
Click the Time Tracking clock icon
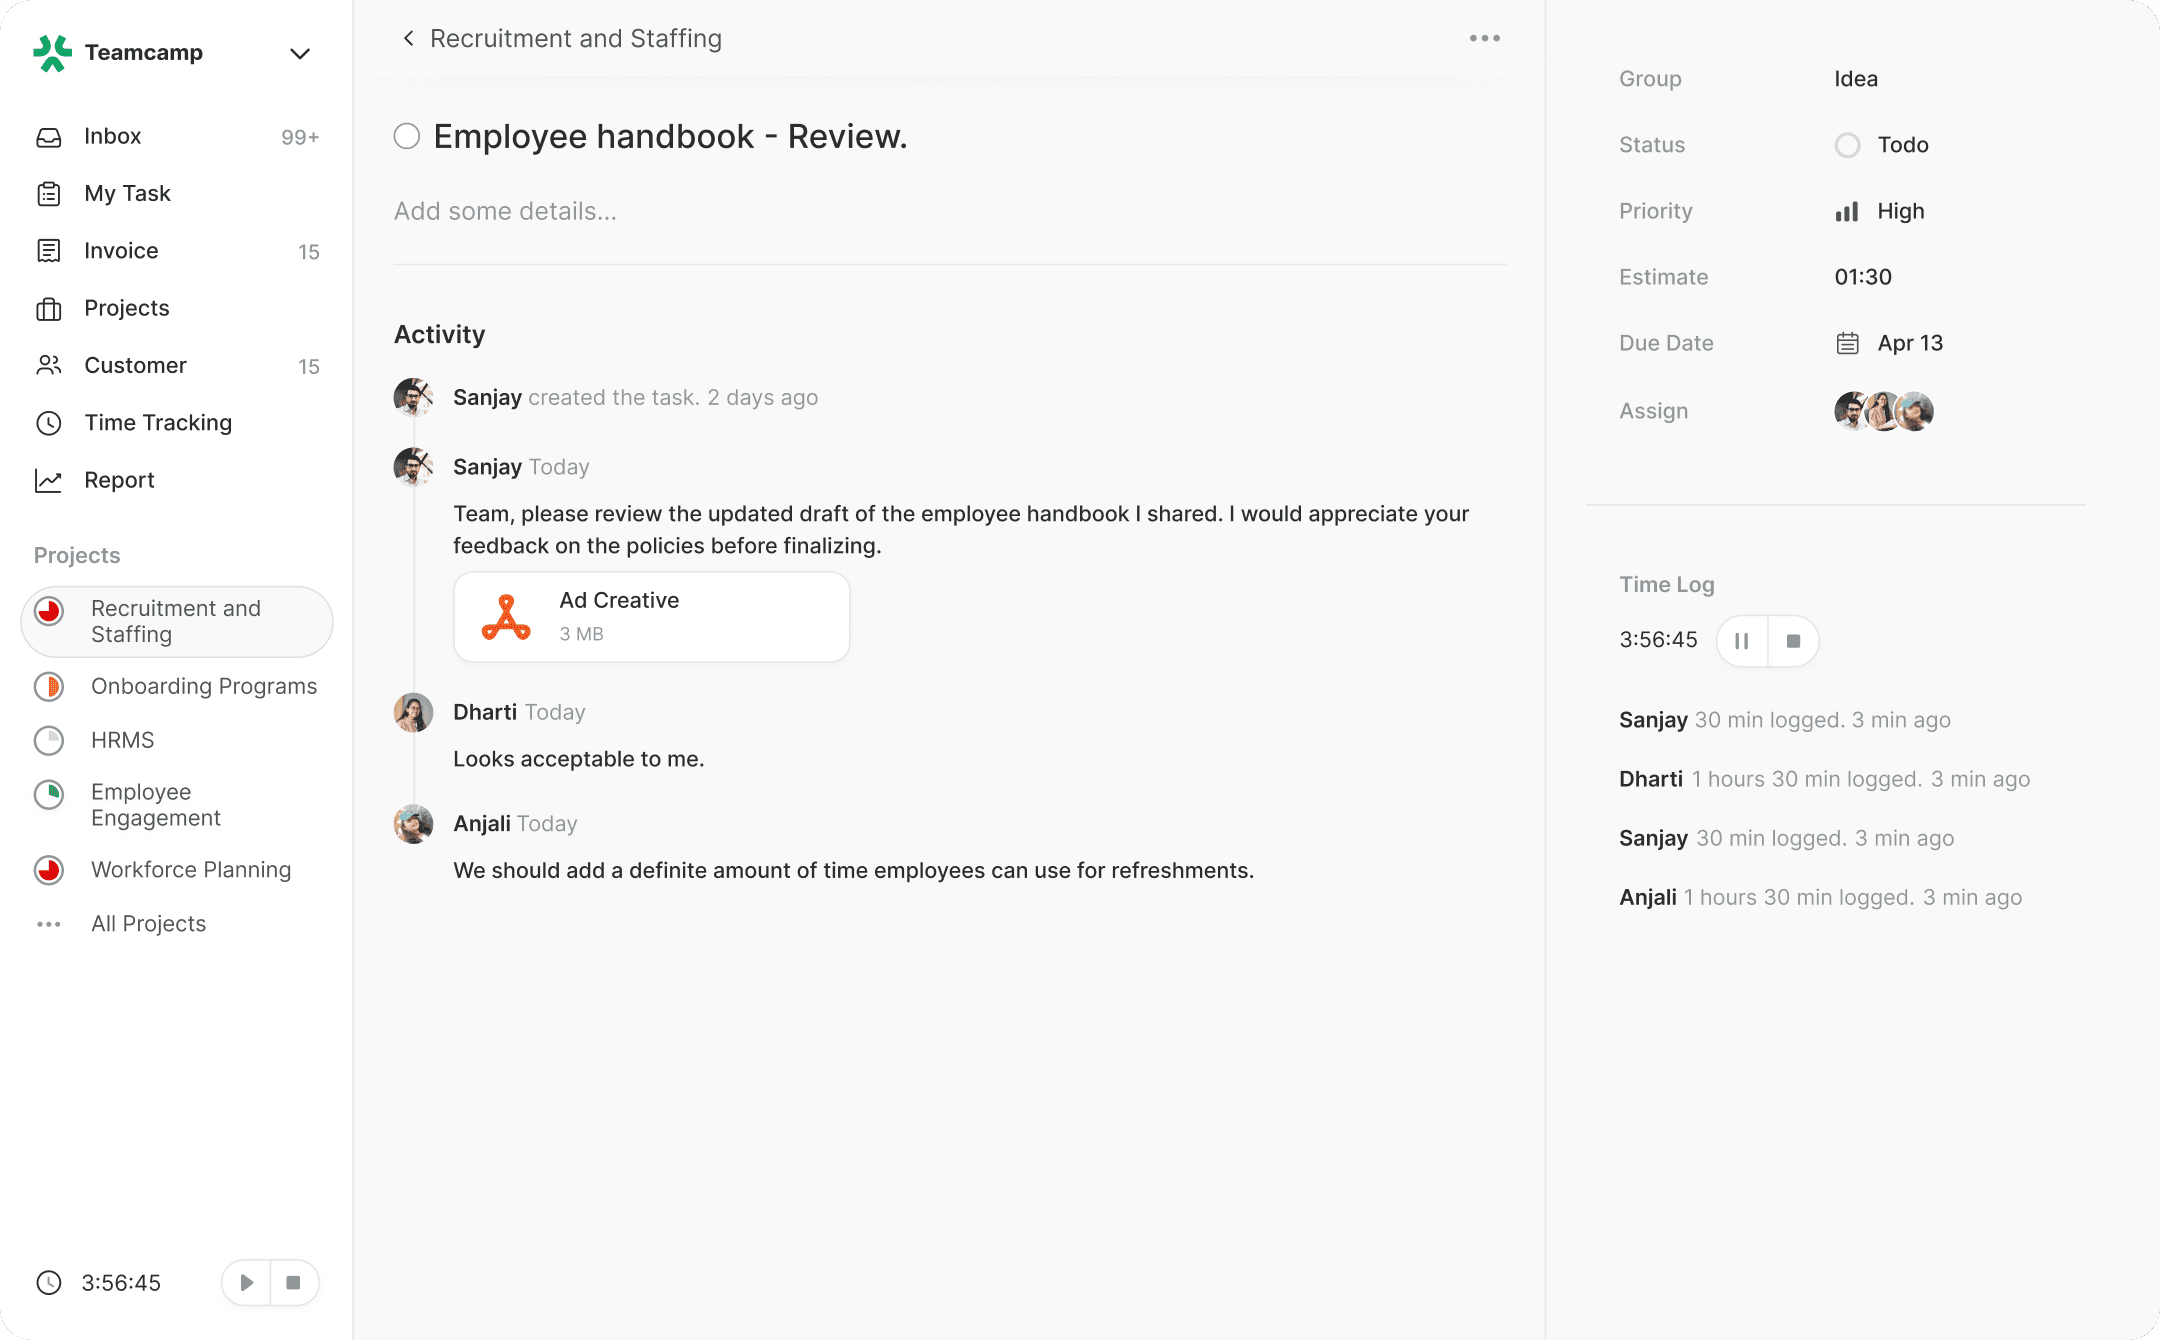(49, 423)
